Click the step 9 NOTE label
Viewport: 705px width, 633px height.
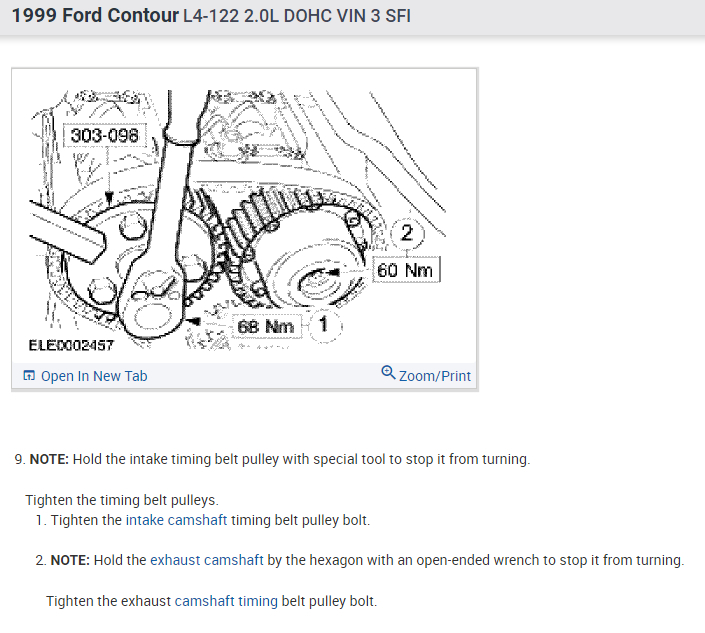point(49,459)
